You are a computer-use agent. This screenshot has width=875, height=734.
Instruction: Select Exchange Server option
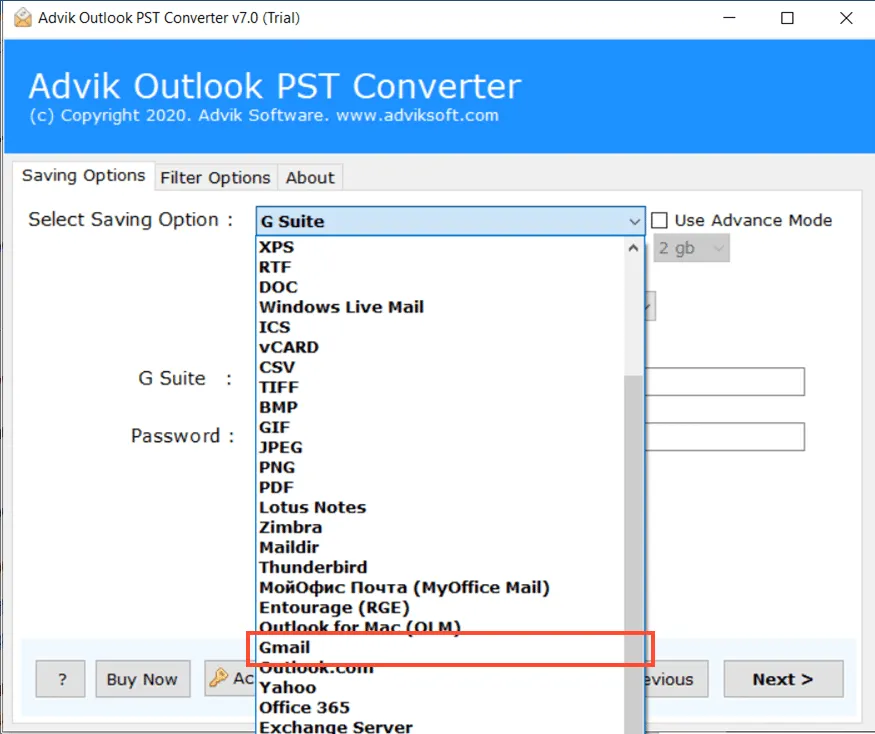441,727
